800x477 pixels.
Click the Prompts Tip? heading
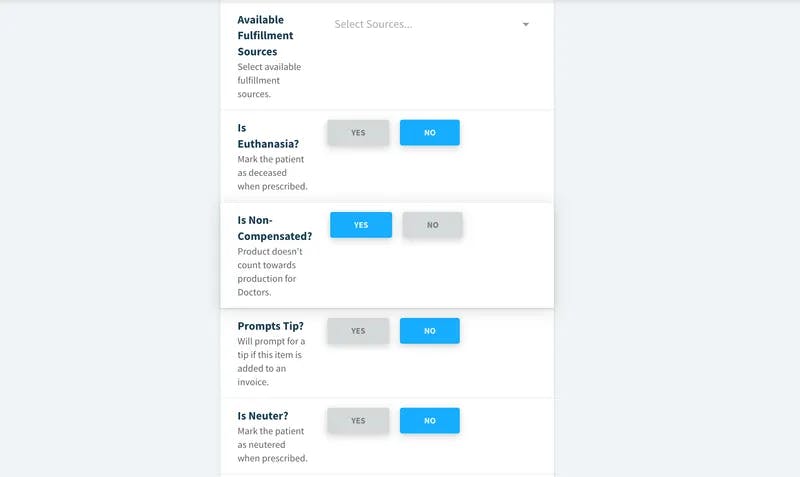point(270,325)
